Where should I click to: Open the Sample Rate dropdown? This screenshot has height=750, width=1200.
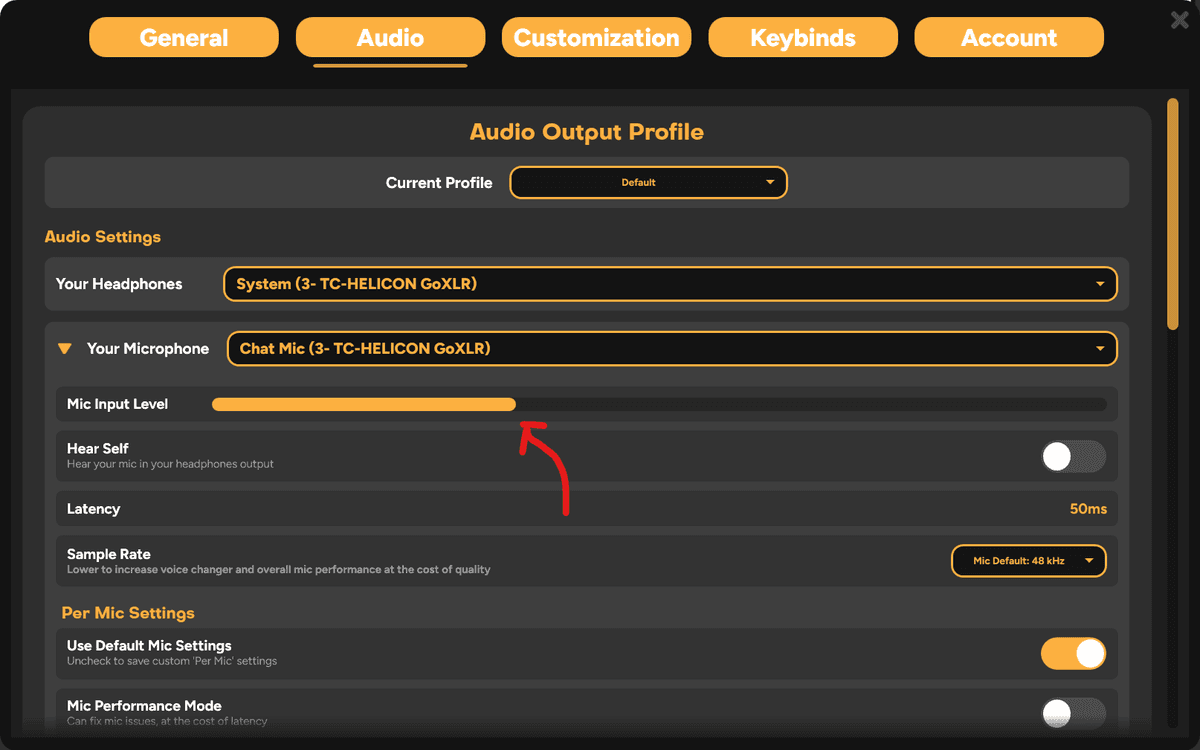tap(1029, 561)
